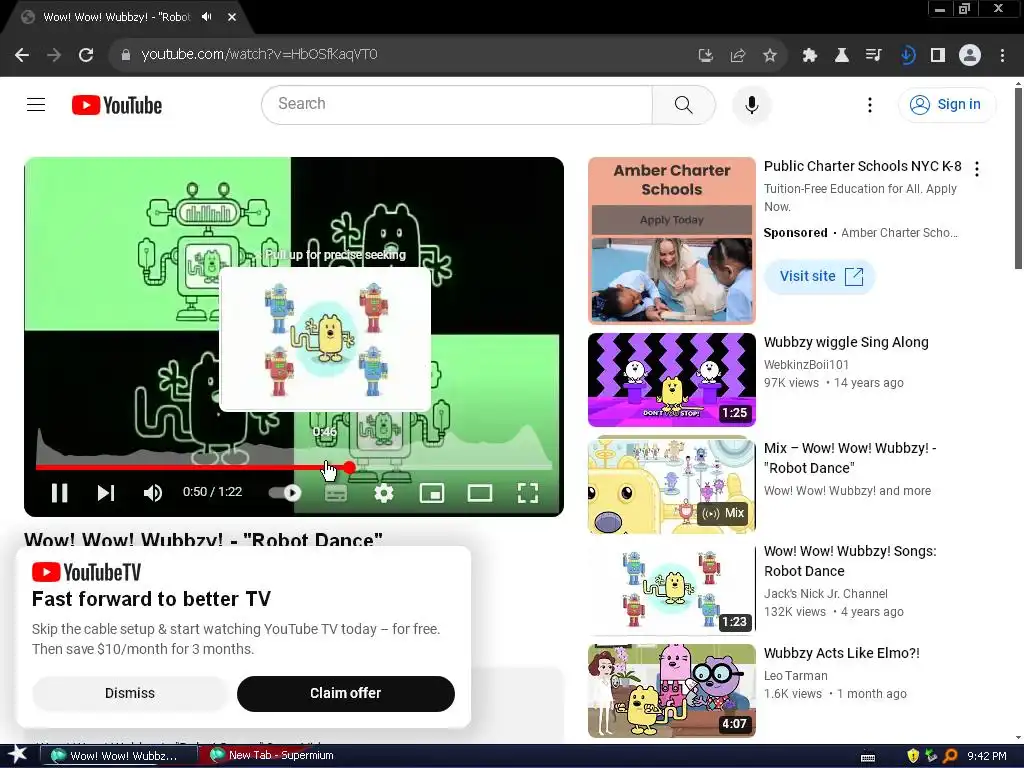Viewport: 1024px width, 768px height.
Task: Open the downloads toolbar icon
Action: 907,55
